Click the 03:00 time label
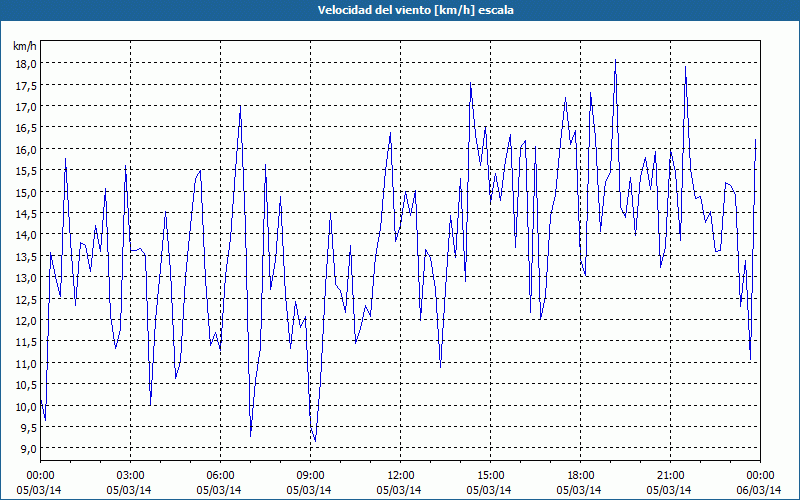800x500 pixels. (x=130, y=476)
